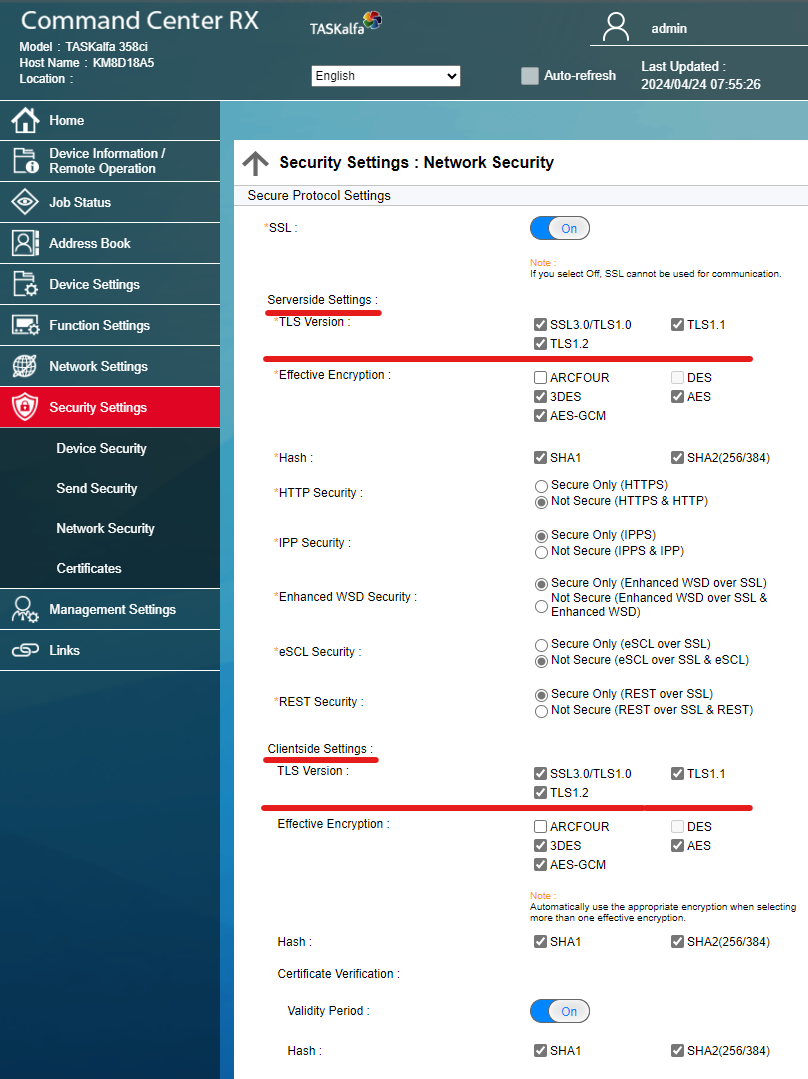Image resolution: width=808 pixels, height=1079 pixels.
Task: Select Secure Only (HTTPS) radio button
Action: click(x=541, y=486)
